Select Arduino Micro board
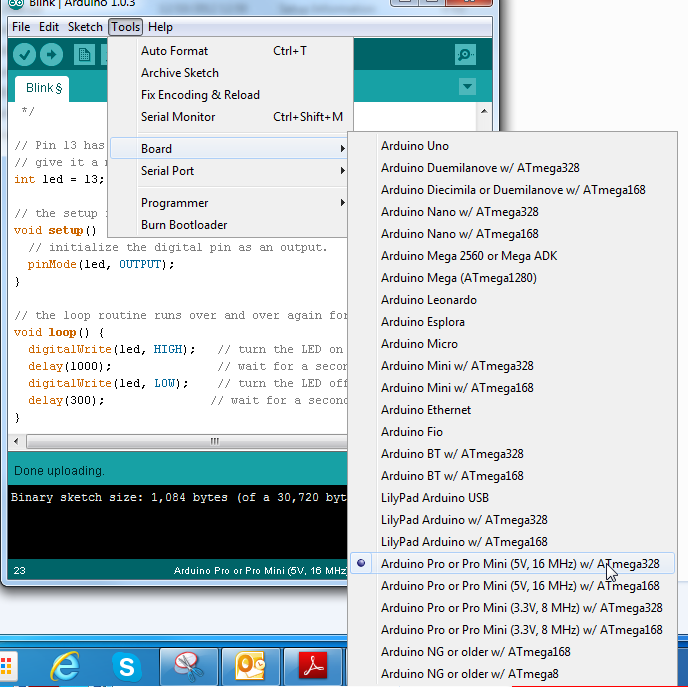Viewport: 688px width, 687px height. [512, 344]
